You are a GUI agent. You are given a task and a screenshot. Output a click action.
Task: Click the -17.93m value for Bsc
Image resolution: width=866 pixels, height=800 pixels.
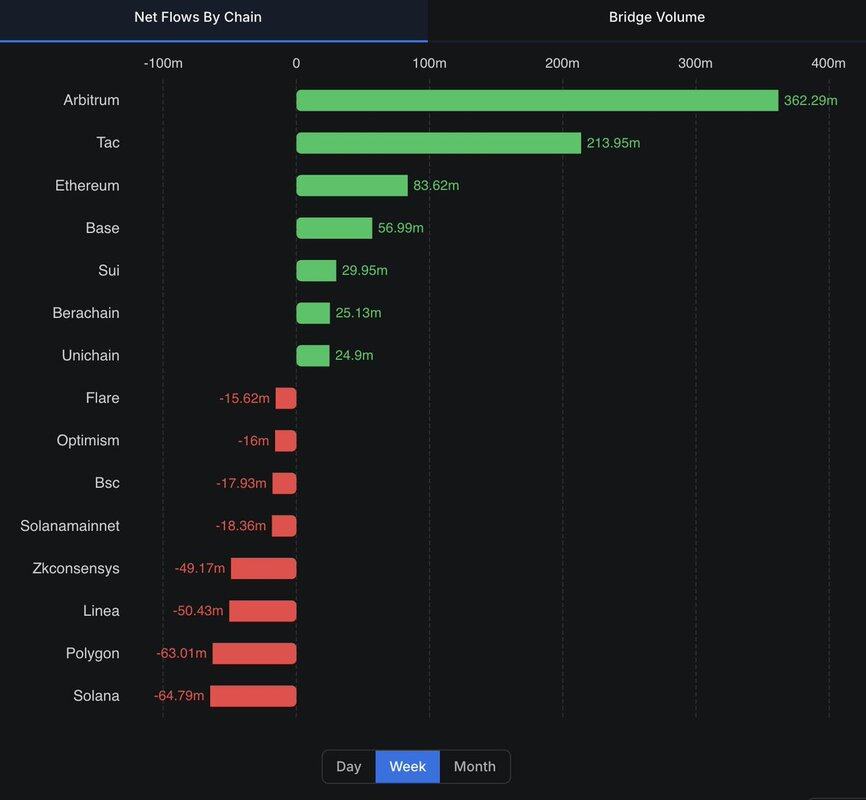241,483
